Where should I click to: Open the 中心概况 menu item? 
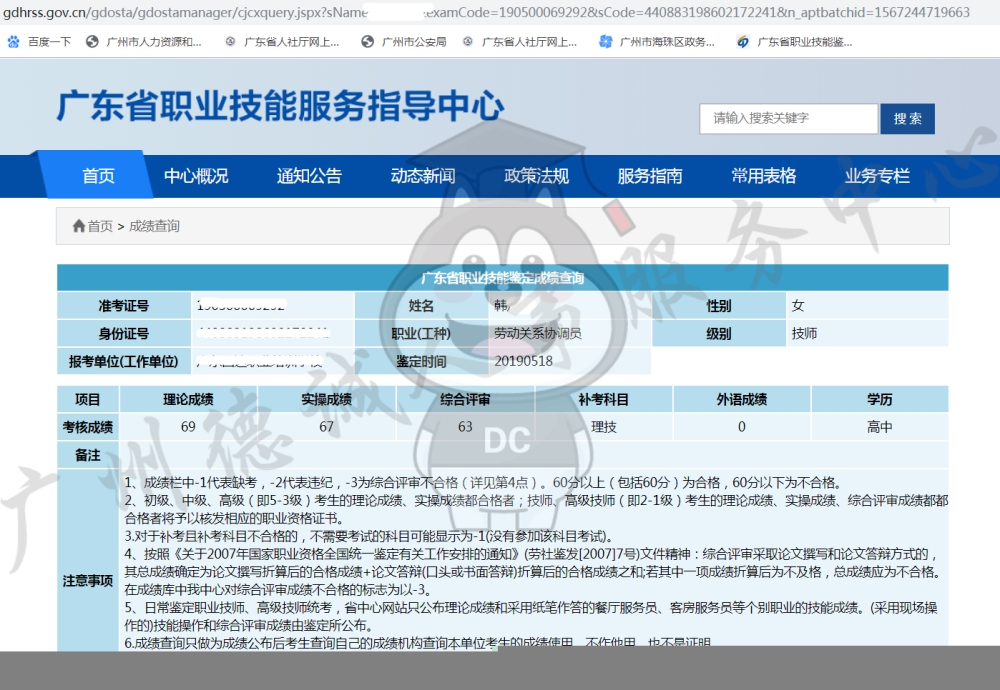[196, 176]
